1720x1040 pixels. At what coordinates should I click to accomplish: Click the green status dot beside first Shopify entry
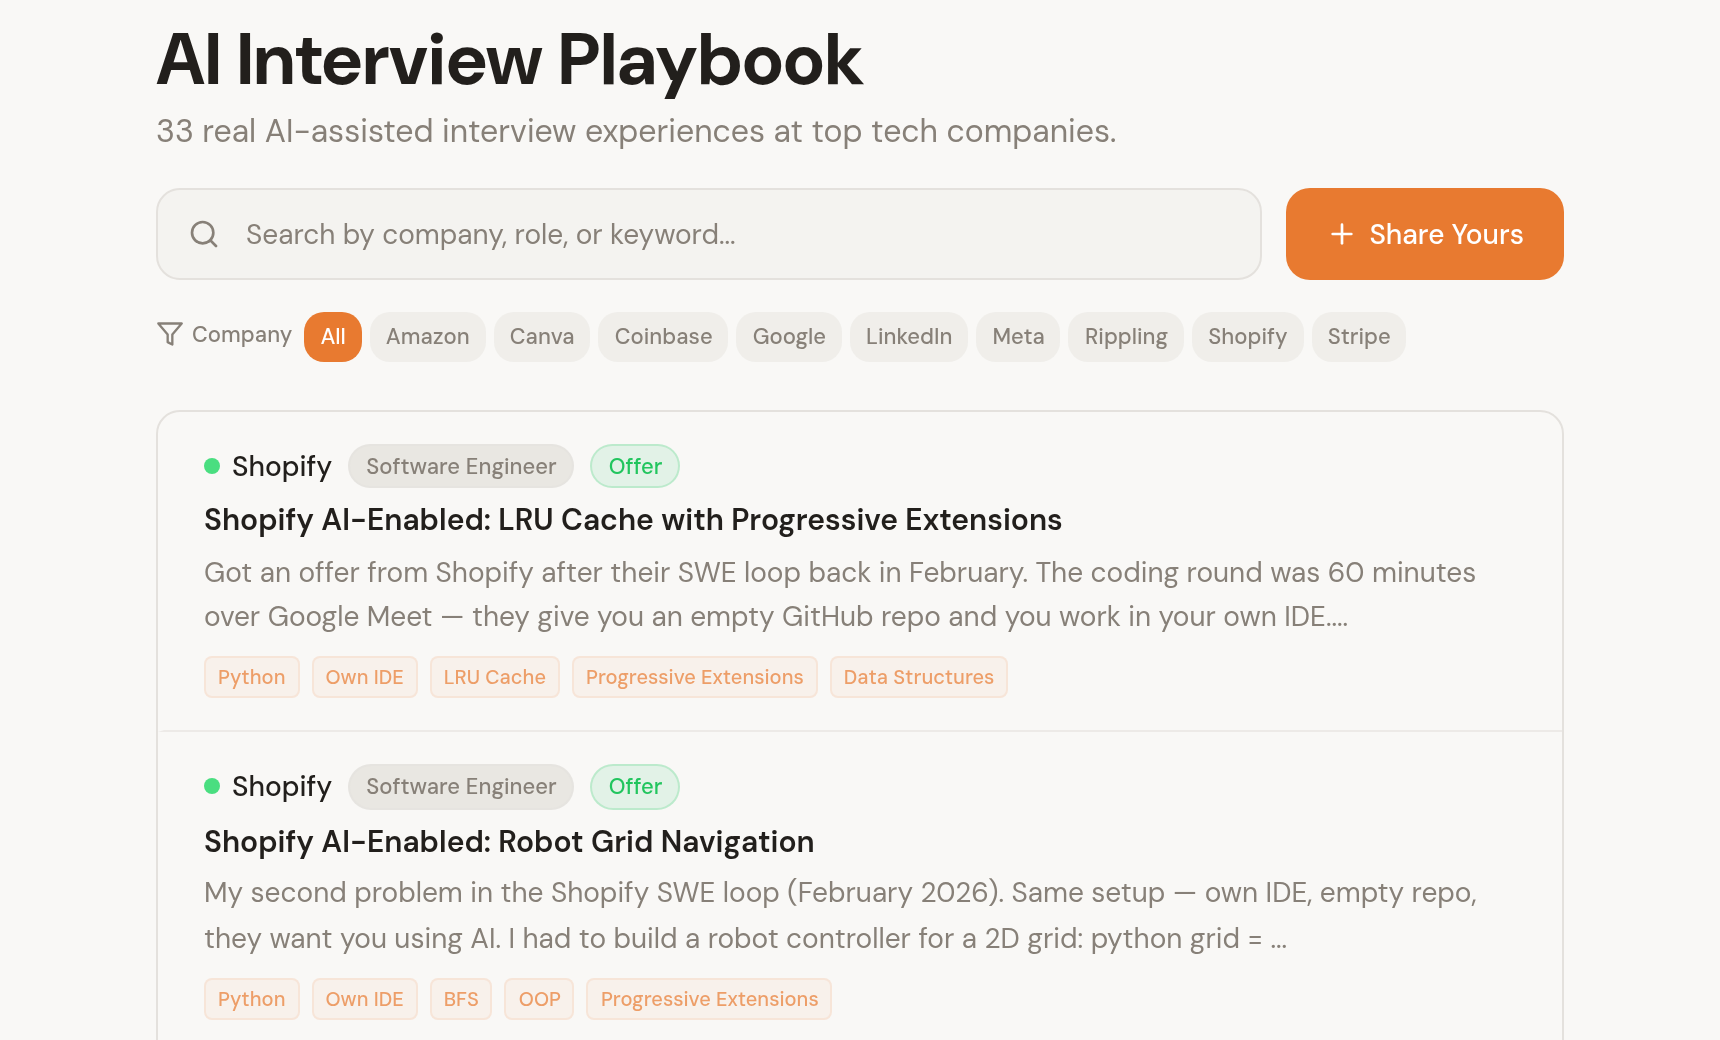[213, 466]
